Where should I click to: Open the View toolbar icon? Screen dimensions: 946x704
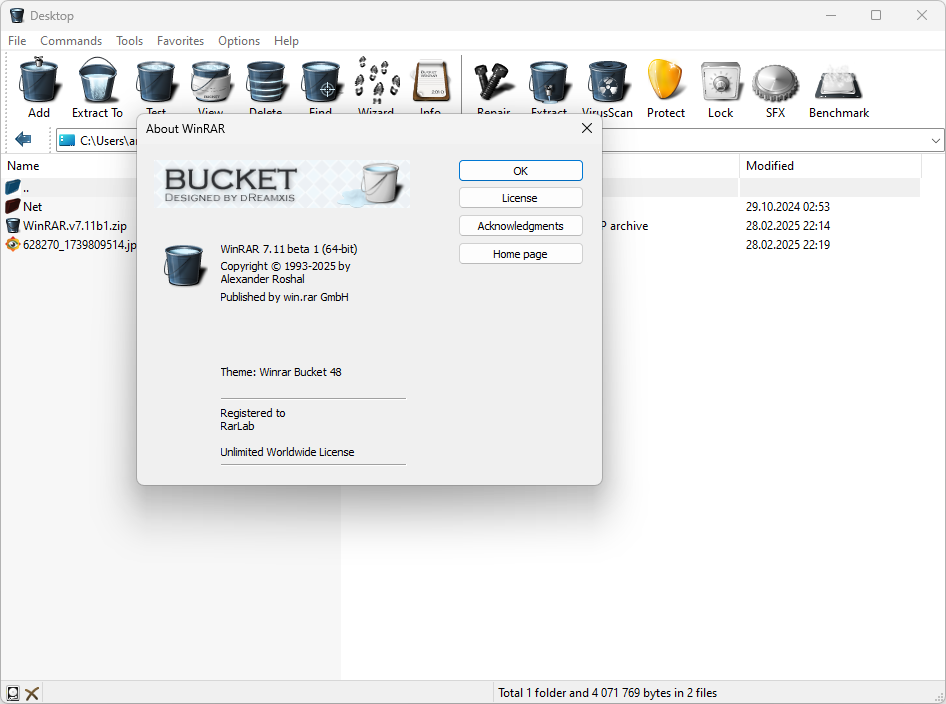(211, 81)
